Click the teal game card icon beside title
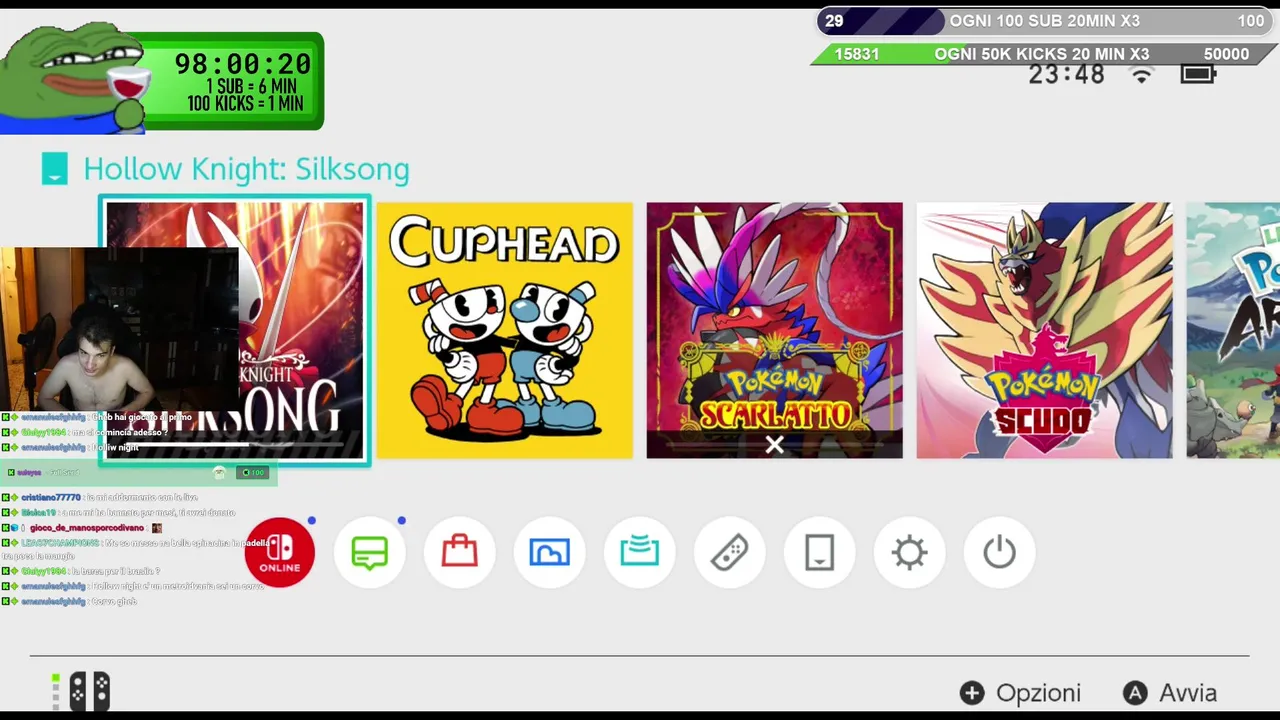This screenshot has height=720, width=1280. pos(55,169)
